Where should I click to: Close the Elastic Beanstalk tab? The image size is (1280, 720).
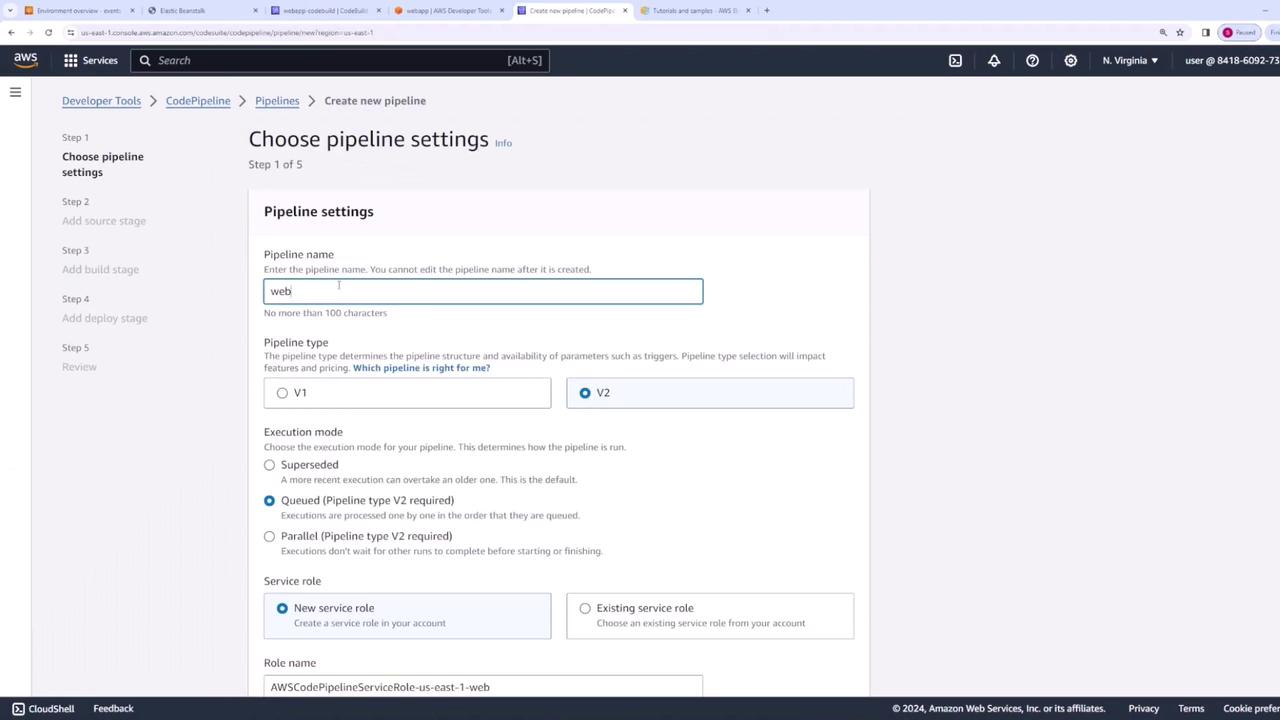pos(255,10)
